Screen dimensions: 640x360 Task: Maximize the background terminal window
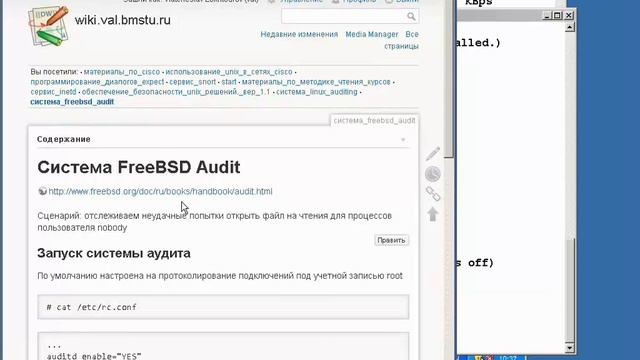tap(557, 16)
